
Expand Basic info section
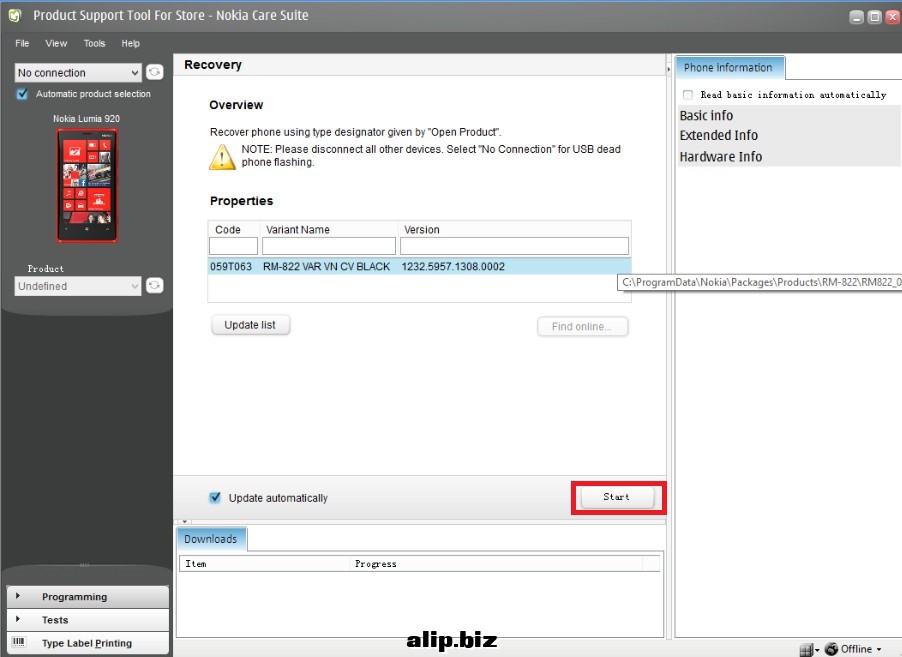click(x=706, y=116)
